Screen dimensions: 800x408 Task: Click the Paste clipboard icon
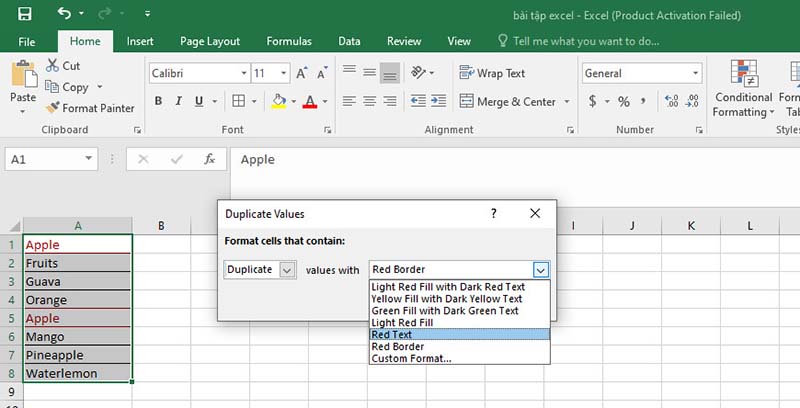(23, 74)
